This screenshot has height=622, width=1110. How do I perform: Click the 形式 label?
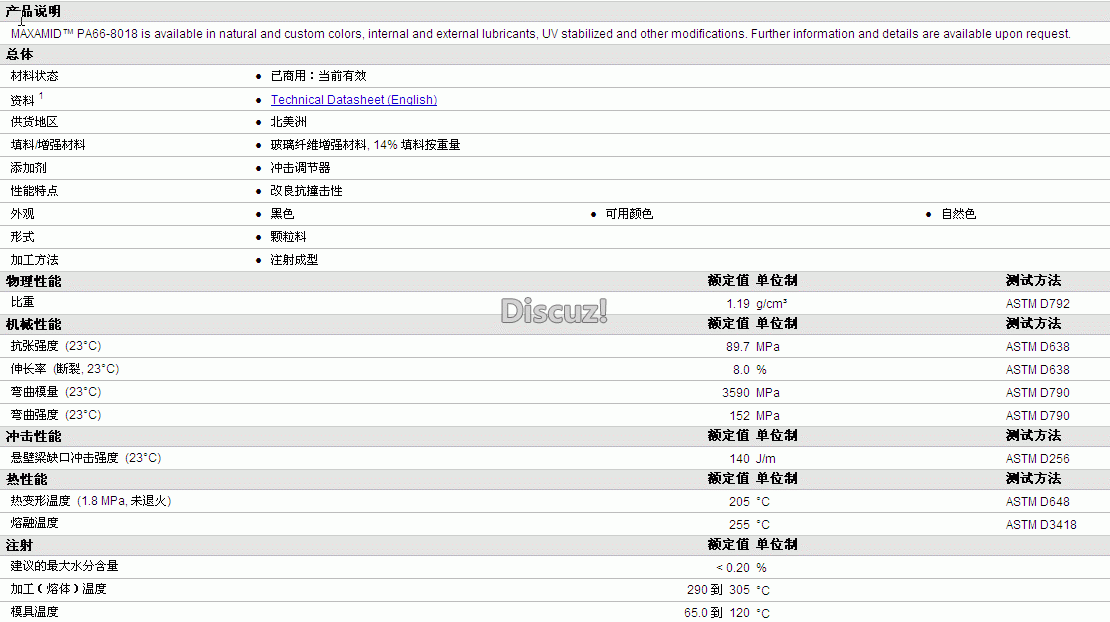tap(23, 237)
